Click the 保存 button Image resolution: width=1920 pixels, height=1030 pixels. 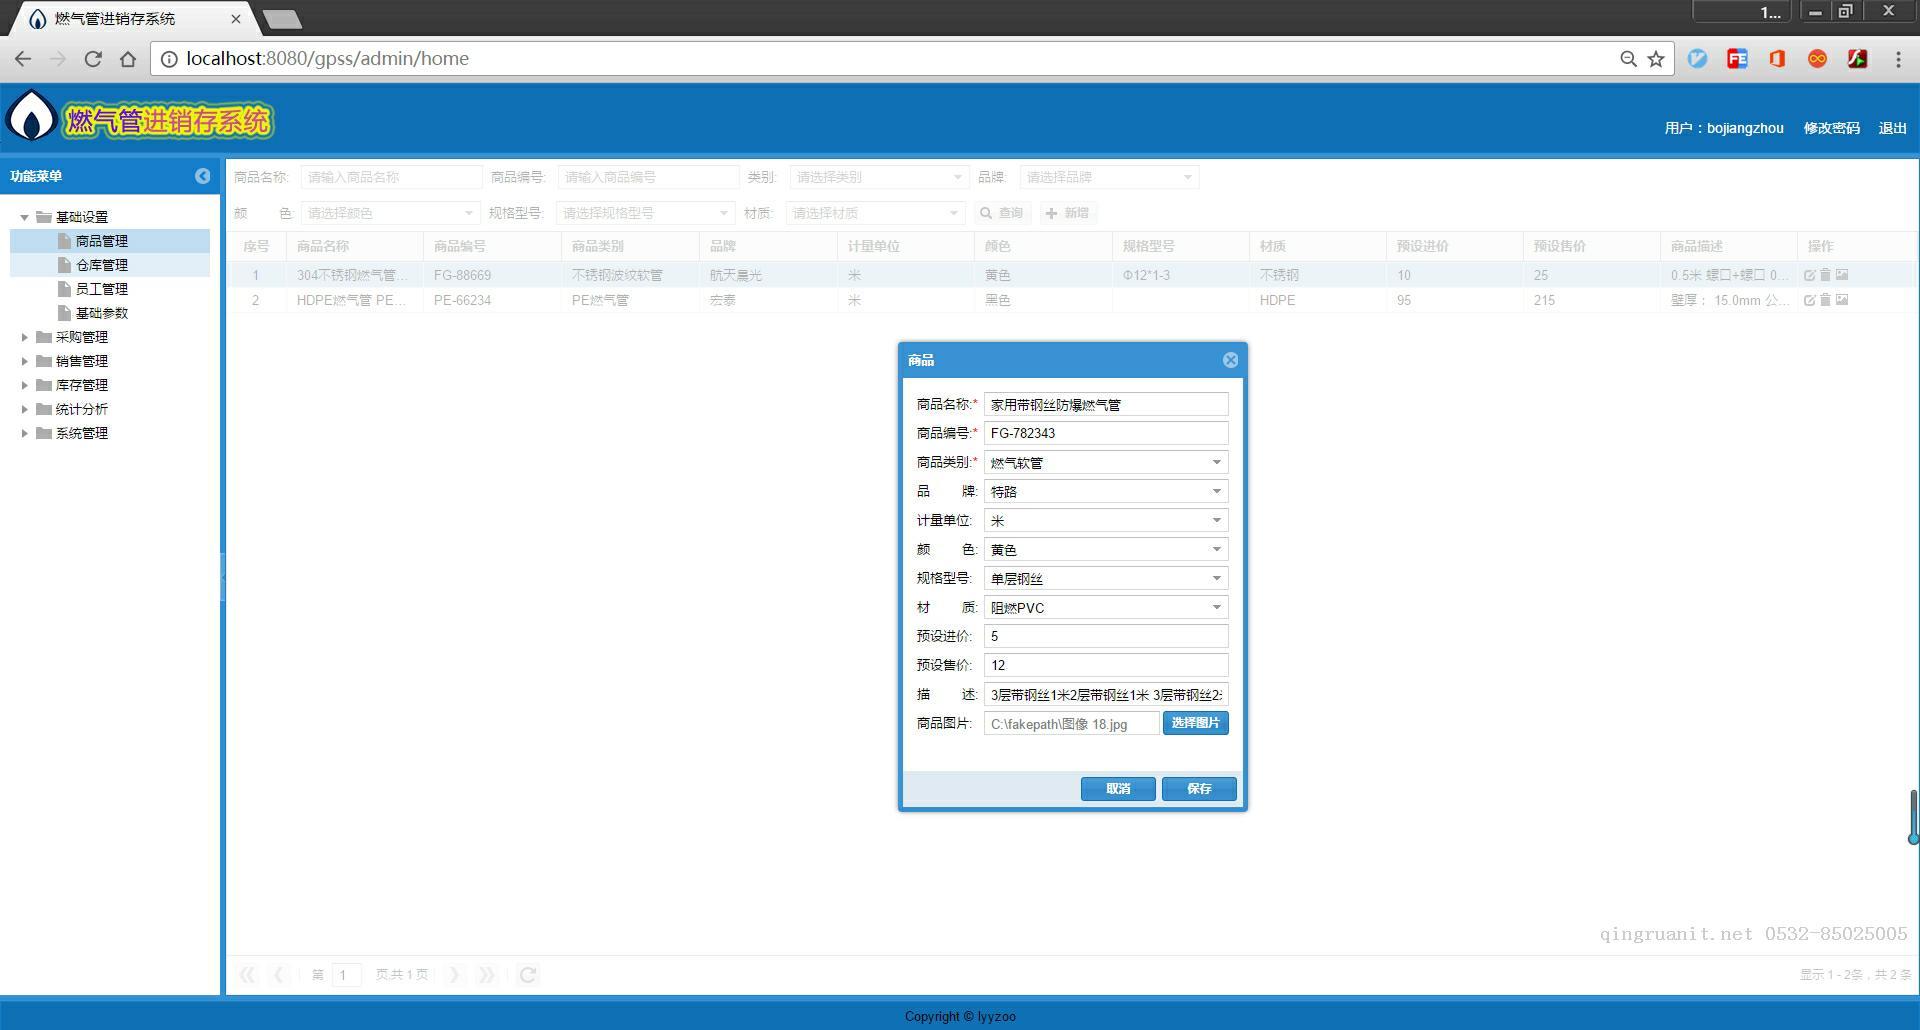pyautogui.click(x=1199, y=789)
